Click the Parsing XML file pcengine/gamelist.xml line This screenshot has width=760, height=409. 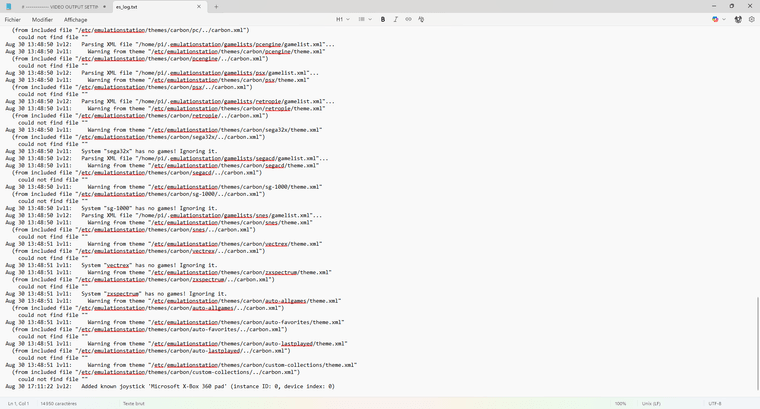[x=170, y=45]
